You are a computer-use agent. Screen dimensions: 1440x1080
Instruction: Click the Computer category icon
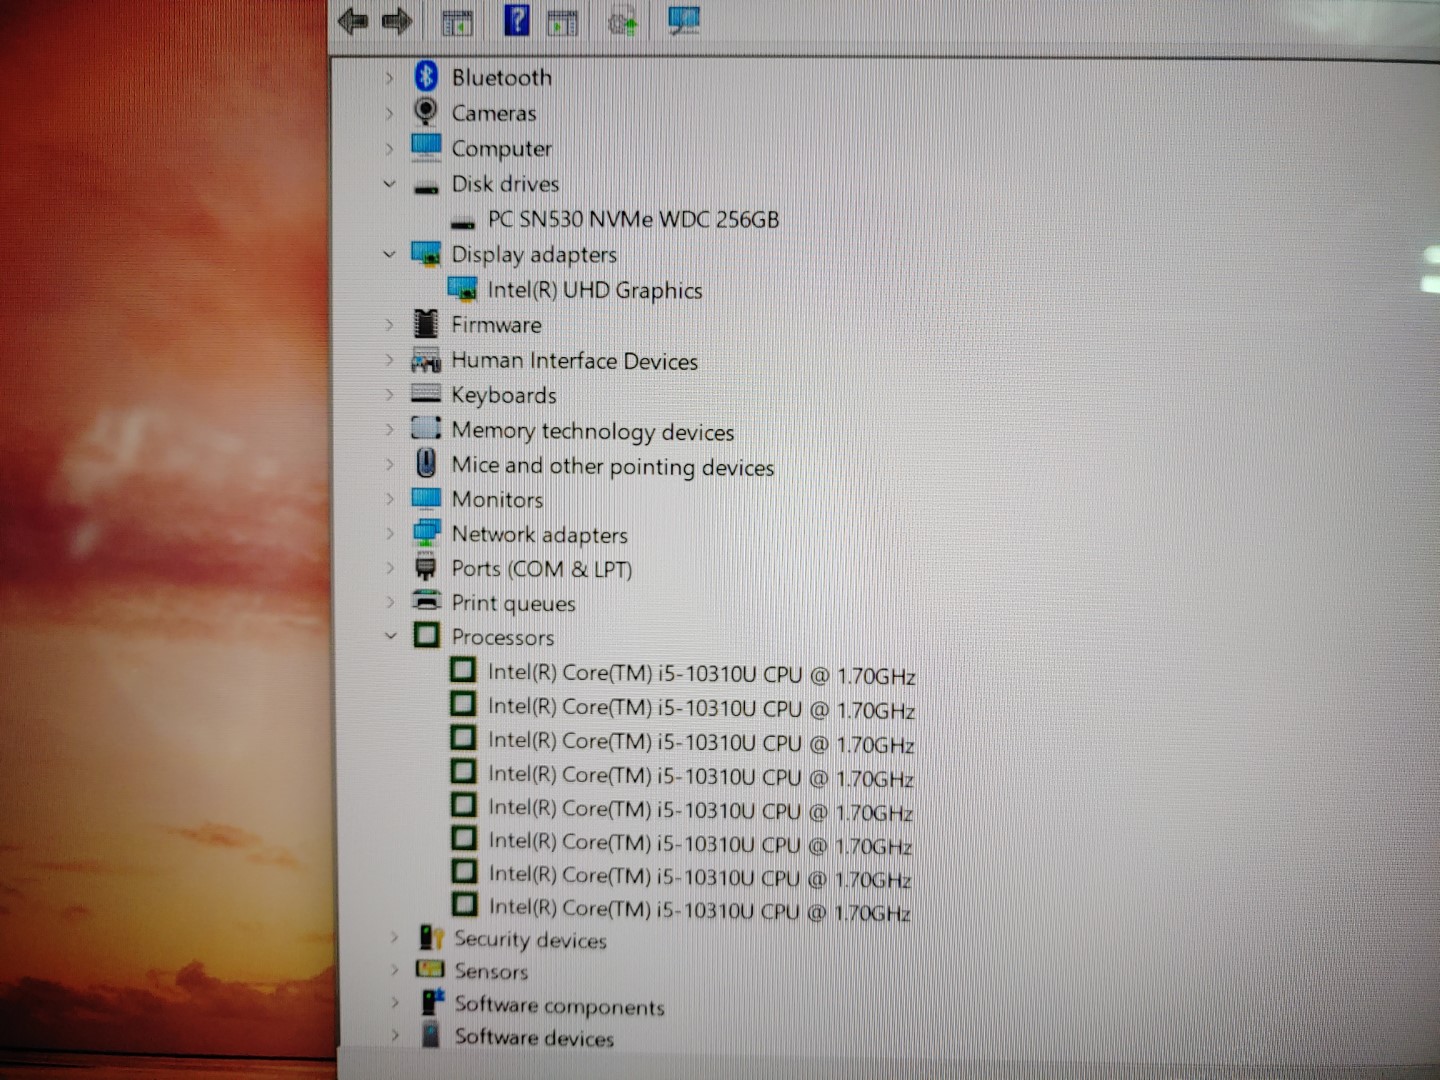(426, 147)
